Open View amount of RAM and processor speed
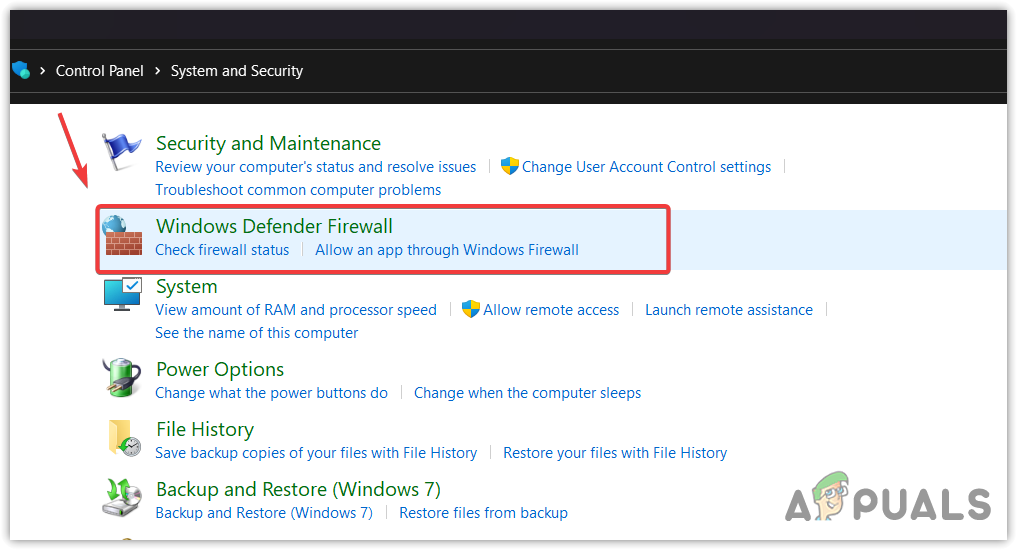 tap(296, 310)
